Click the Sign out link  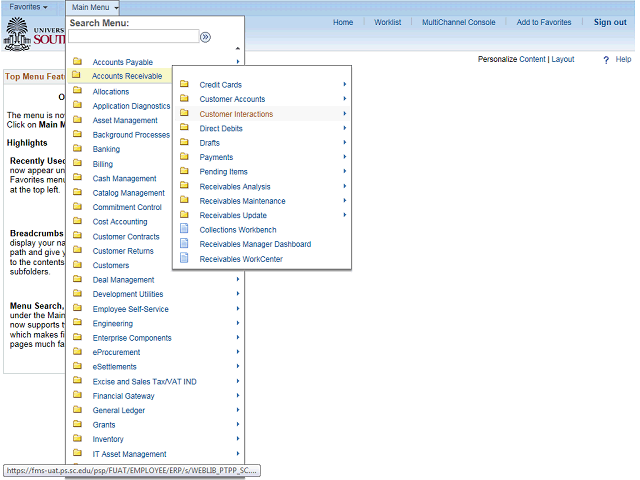[609, 22]
